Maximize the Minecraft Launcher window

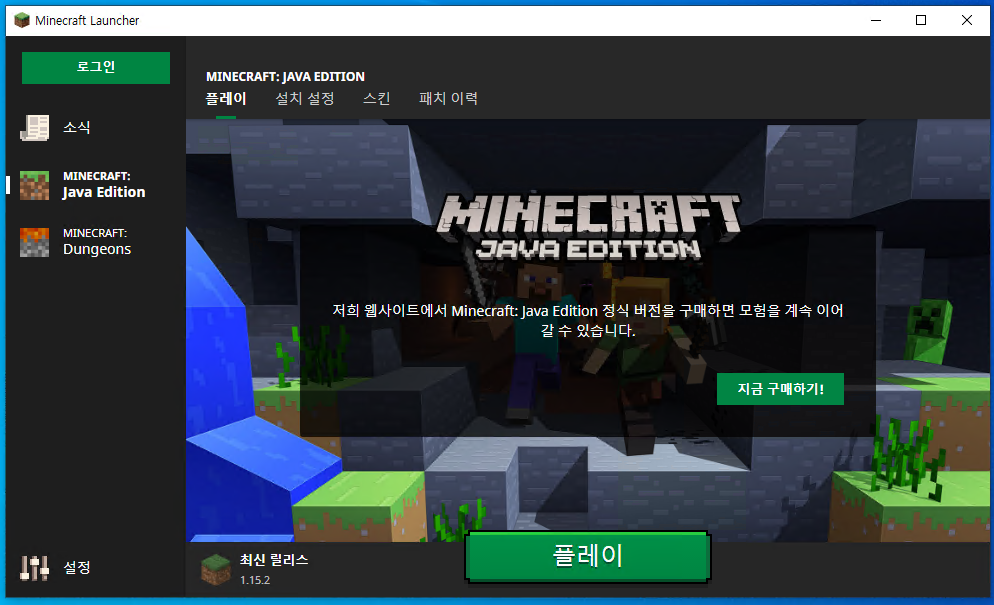point(921,20)
